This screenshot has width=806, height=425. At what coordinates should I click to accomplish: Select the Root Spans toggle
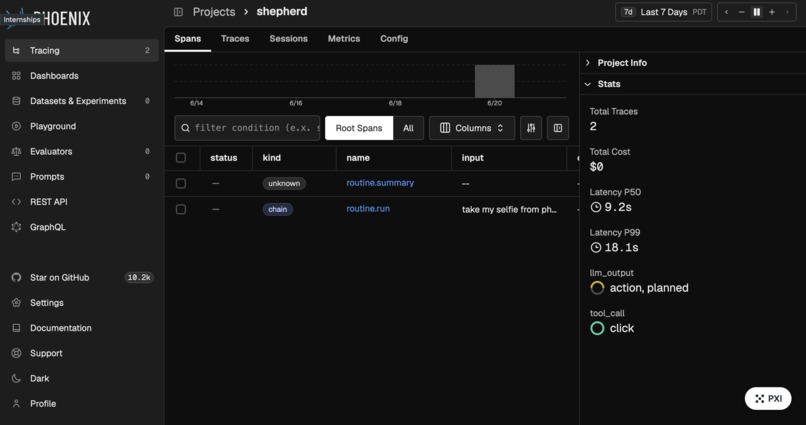[x=359, y=128]
